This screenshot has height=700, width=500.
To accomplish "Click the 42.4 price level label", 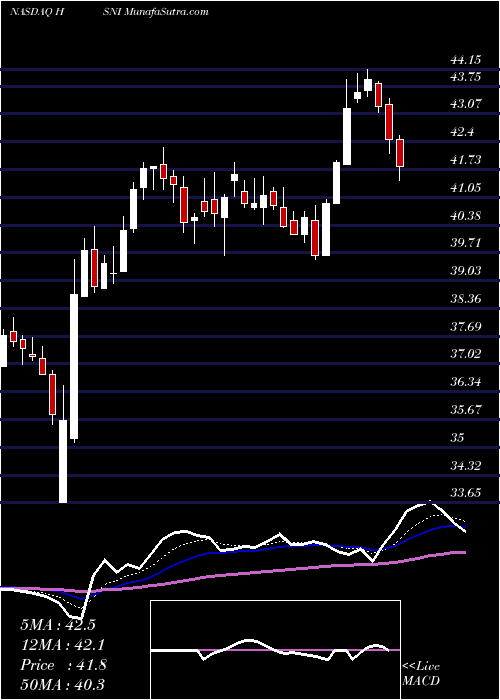I will click(x=463, y=132).
